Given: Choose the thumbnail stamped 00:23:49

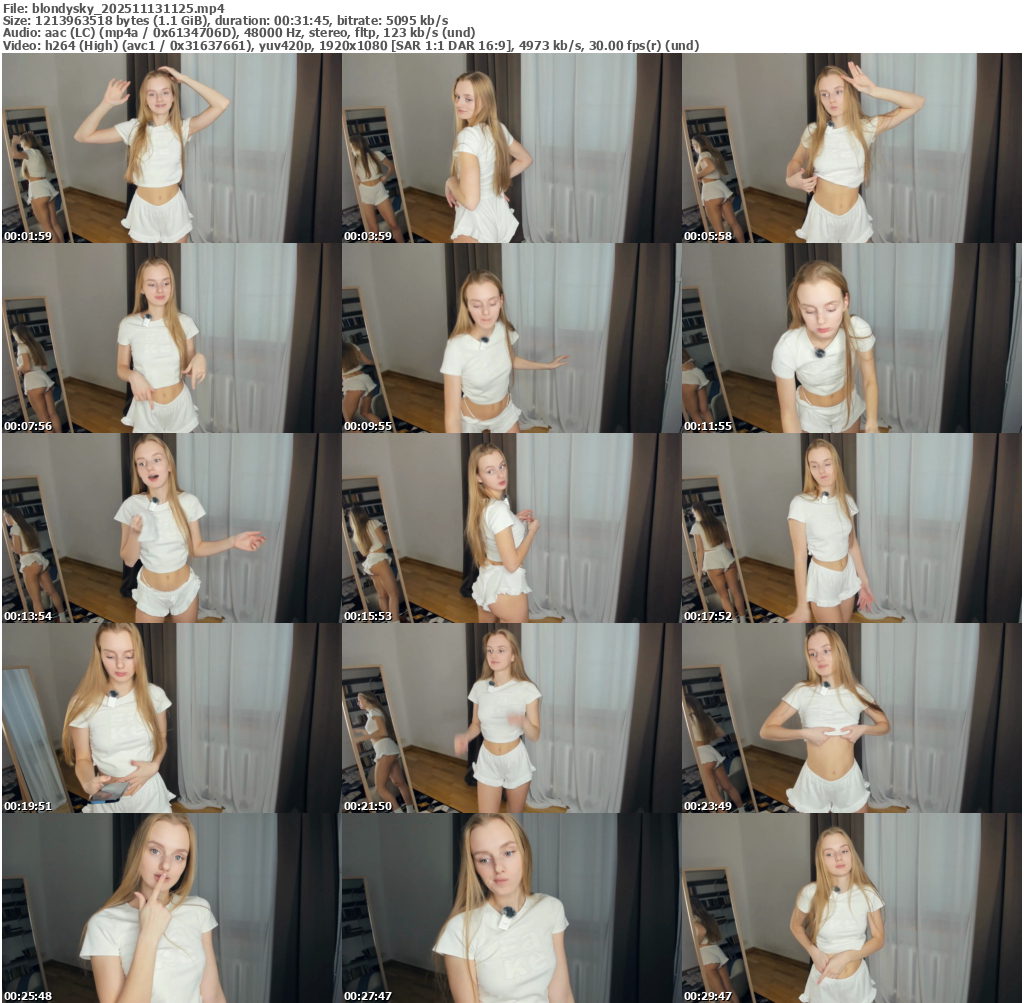Looking at the screenshot, I should click(852, 718).
